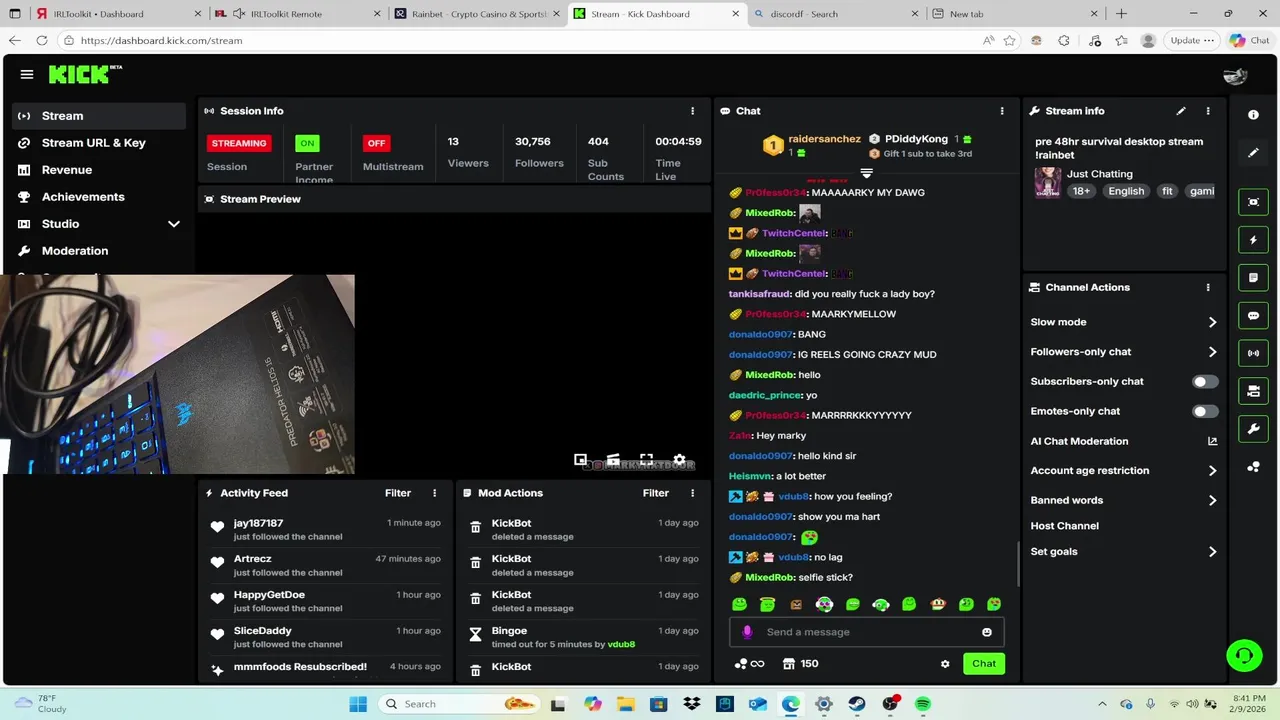This screenshot has height=720, width=1280.
Task: Edit stream info with the pencil icon
Action: click(x=1181, y=111)
